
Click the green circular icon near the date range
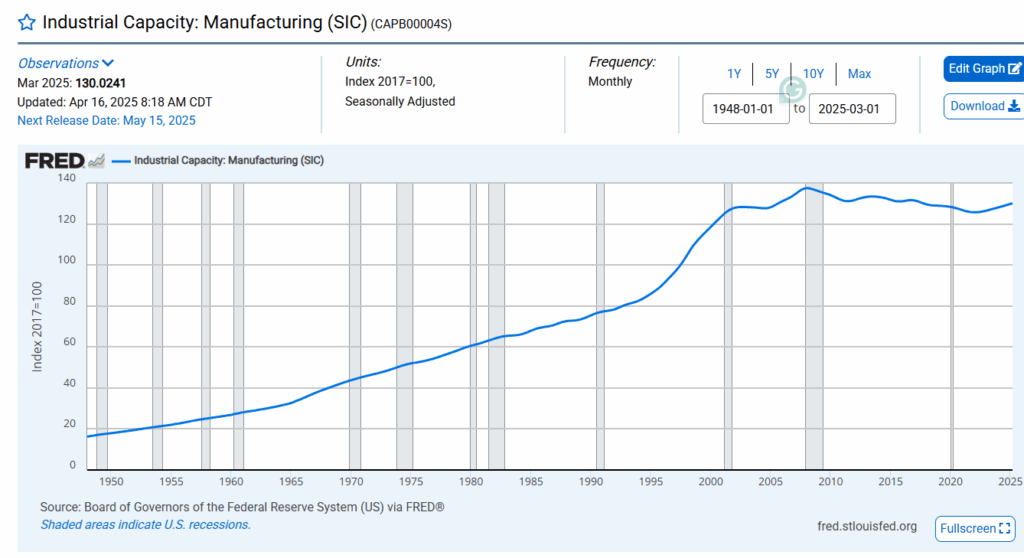(794, 89)
